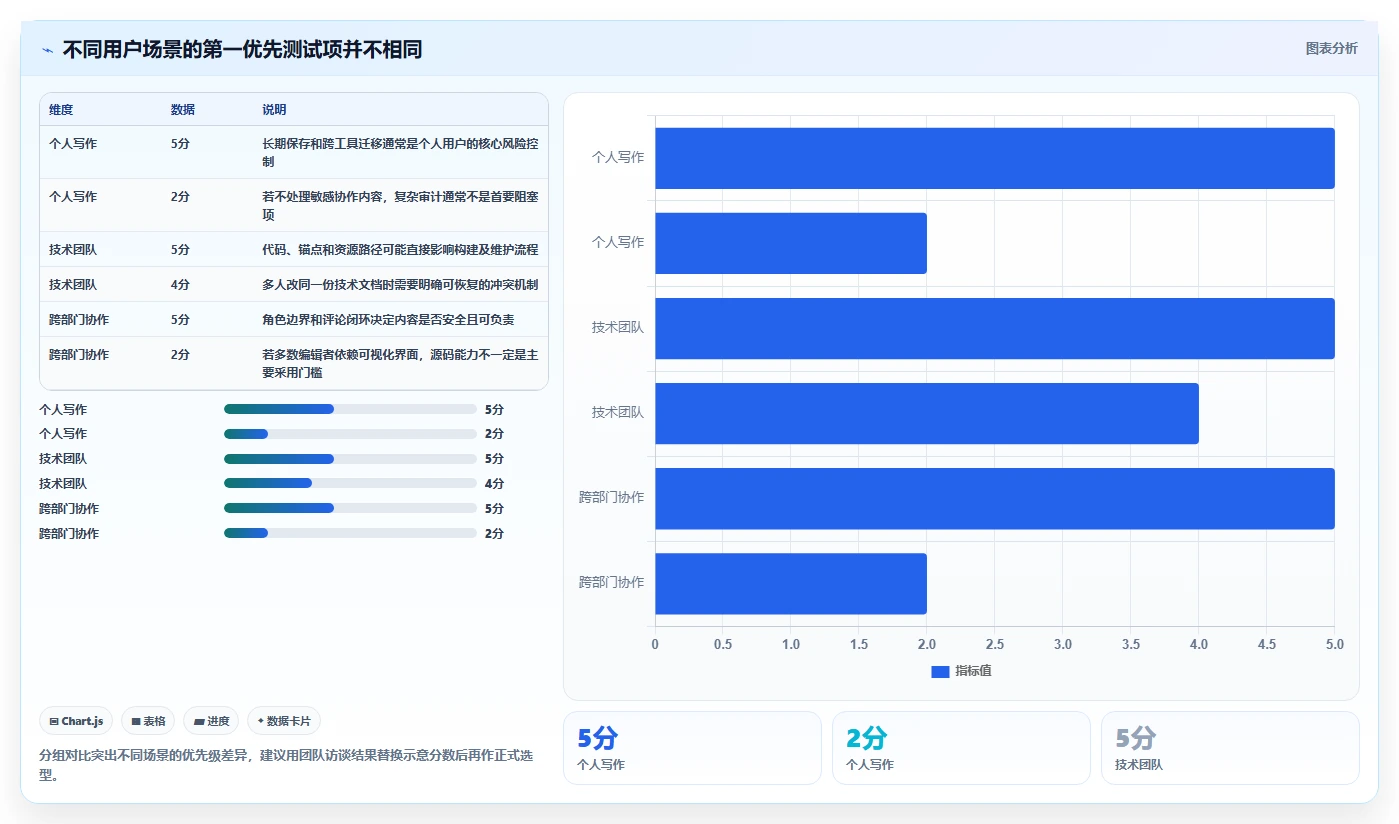The width and height of the screenshot is (1399, 824).
Task: Click the 跨部门协作 5分 progress bar
Action: coord(350,508)
